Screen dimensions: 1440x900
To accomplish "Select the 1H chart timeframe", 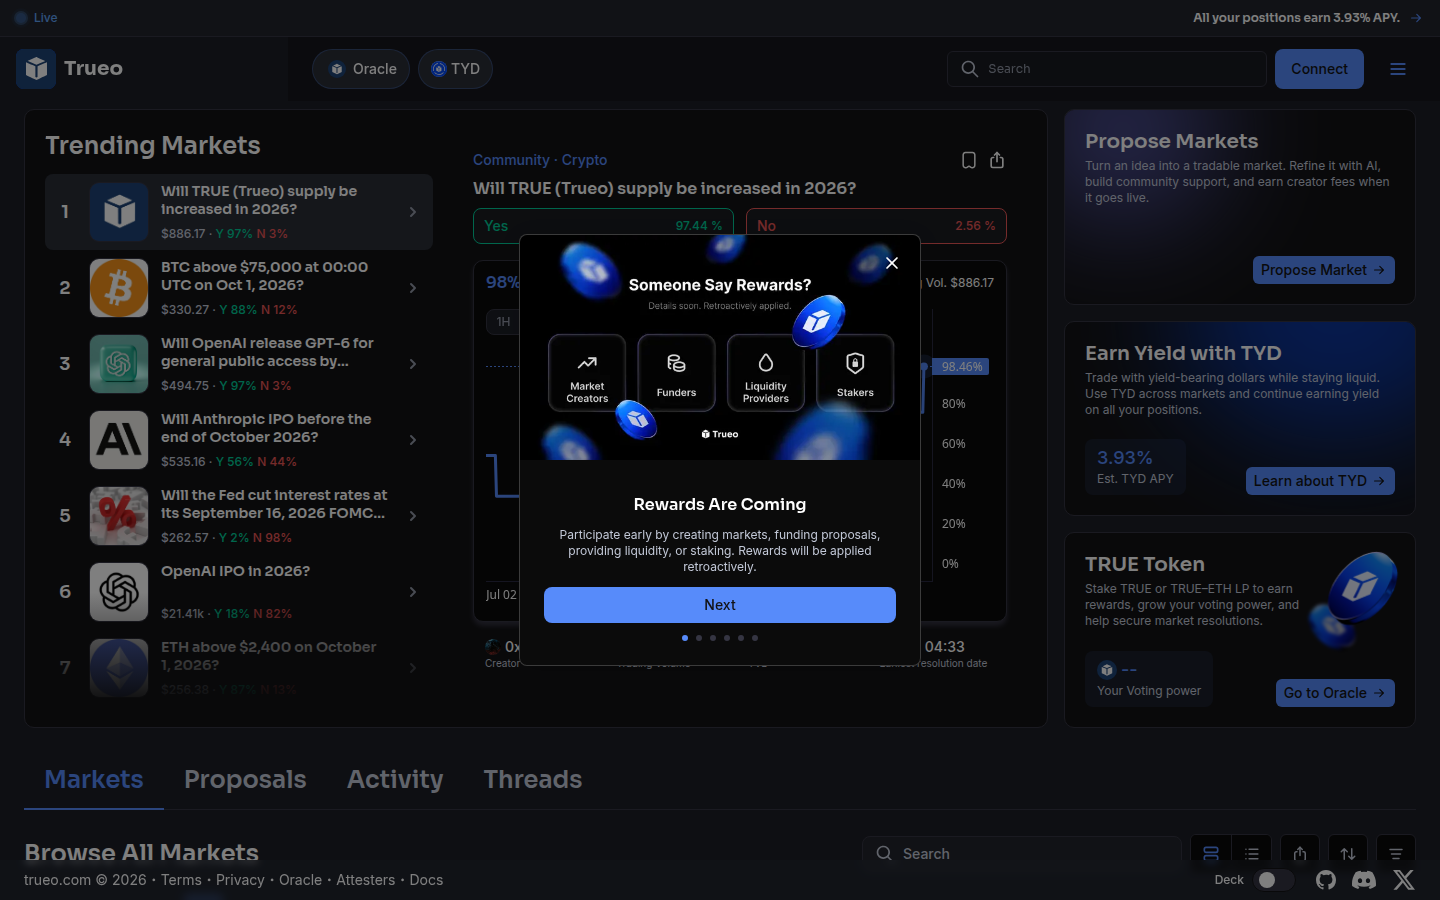I will (x=503, y=322).
